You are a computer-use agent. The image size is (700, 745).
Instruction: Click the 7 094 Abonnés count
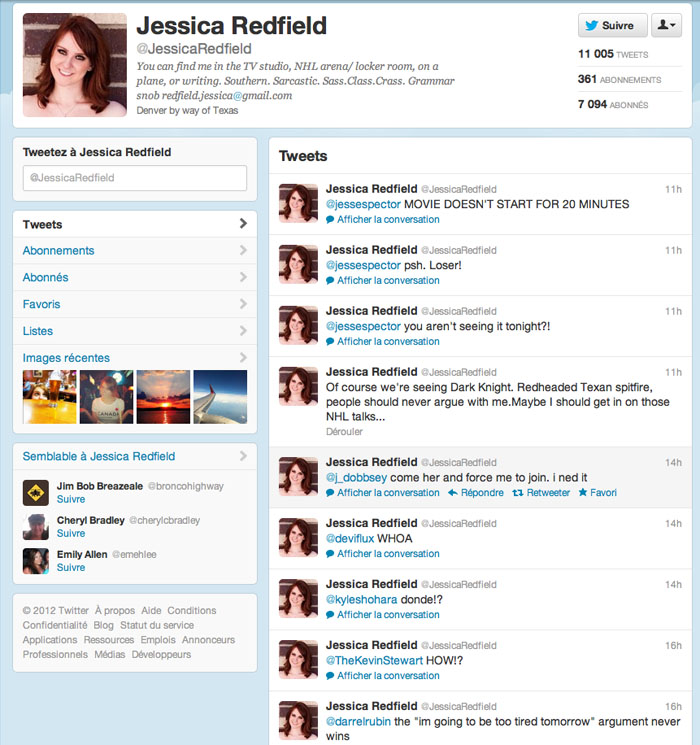[x=613, y=105]
